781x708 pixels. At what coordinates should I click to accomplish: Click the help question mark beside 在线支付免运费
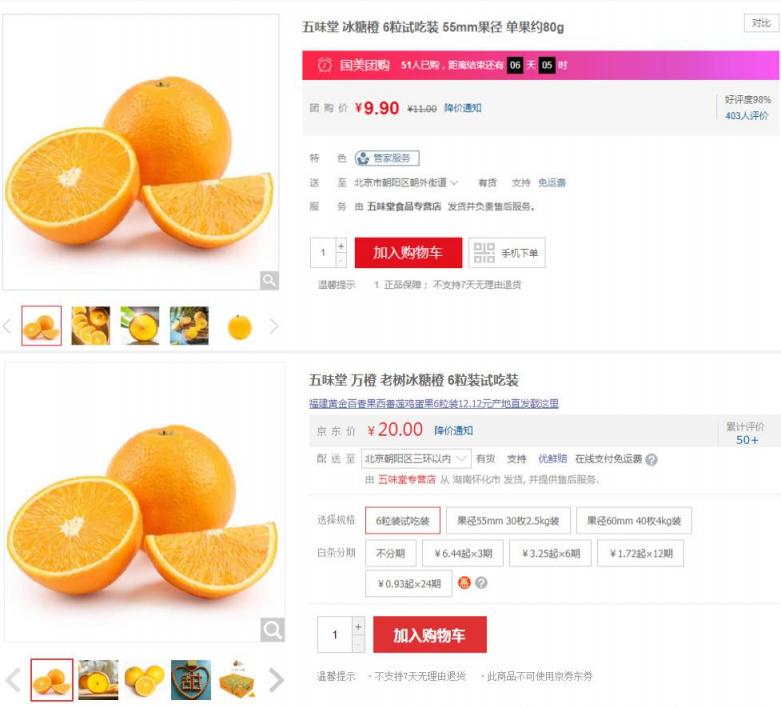(x=651, y=460)
